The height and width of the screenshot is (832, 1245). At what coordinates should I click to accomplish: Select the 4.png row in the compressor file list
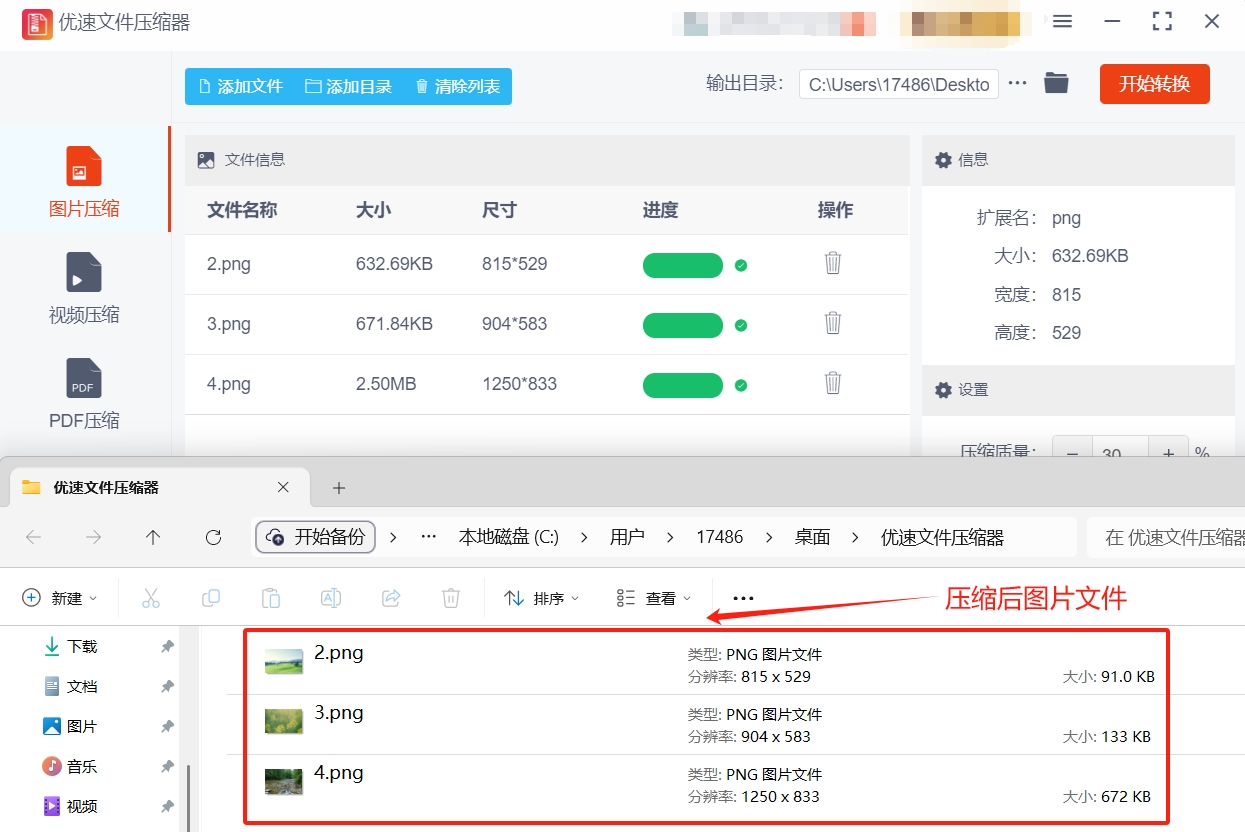tap(546, 385)
